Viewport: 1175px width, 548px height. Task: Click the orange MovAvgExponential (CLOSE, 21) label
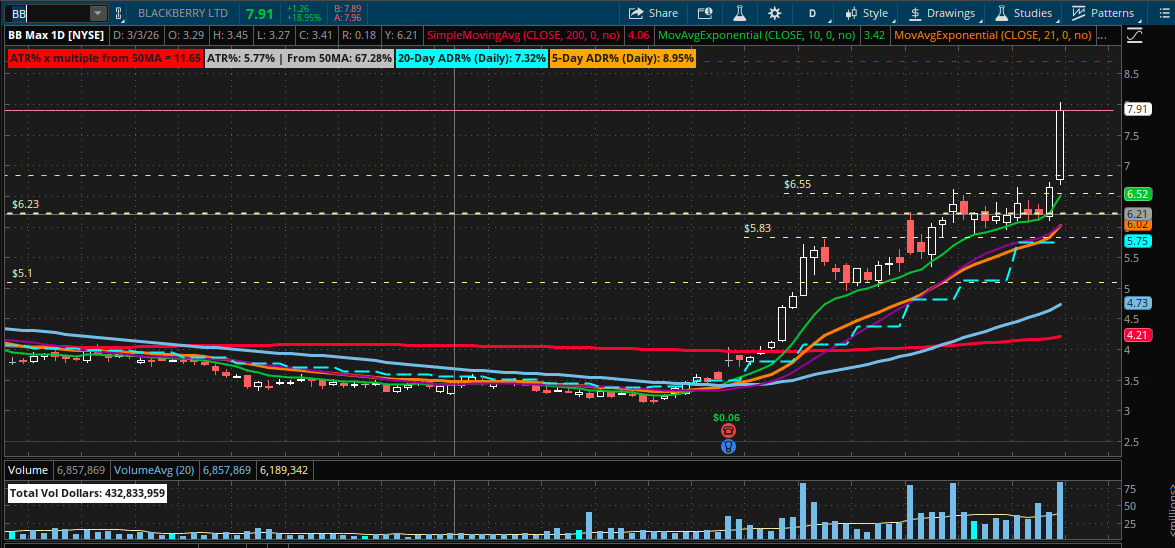pos(993,34)
